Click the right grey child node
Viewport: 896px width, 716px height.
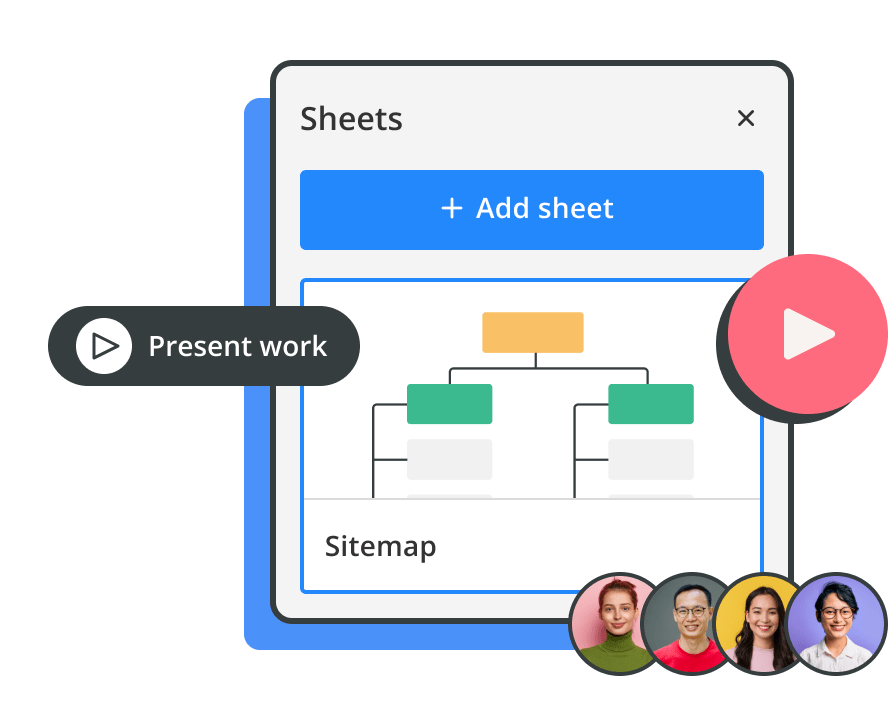(x=650, y=459)
